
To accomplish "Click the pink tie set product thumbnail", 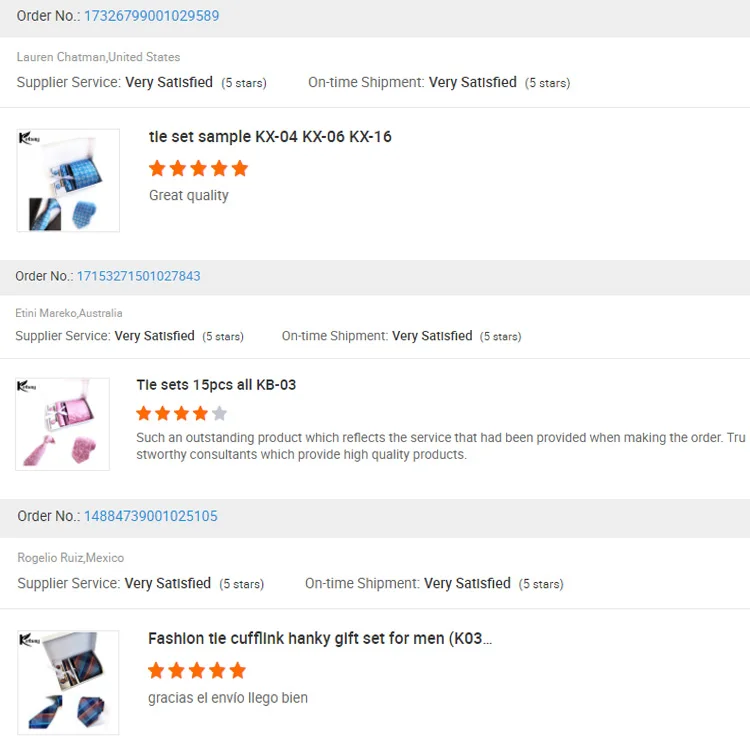I will pyautogui.click(x=62, y=424).
